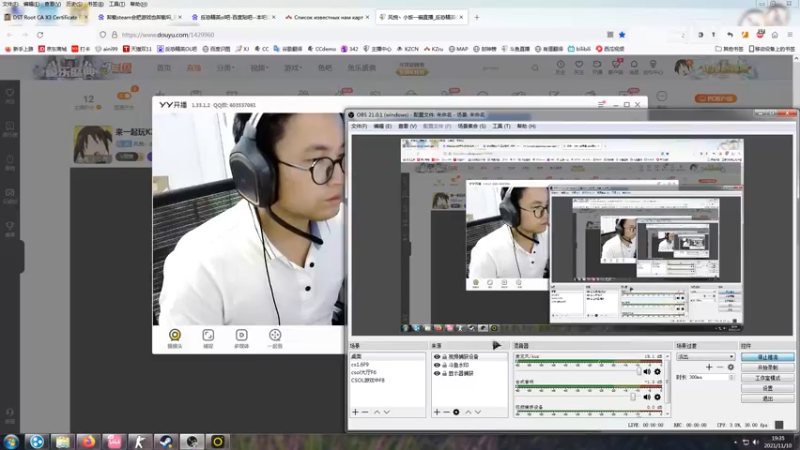Click Firefox home icon in toolbar
This screenshot has width=800, height=450.
click(774, 35)
